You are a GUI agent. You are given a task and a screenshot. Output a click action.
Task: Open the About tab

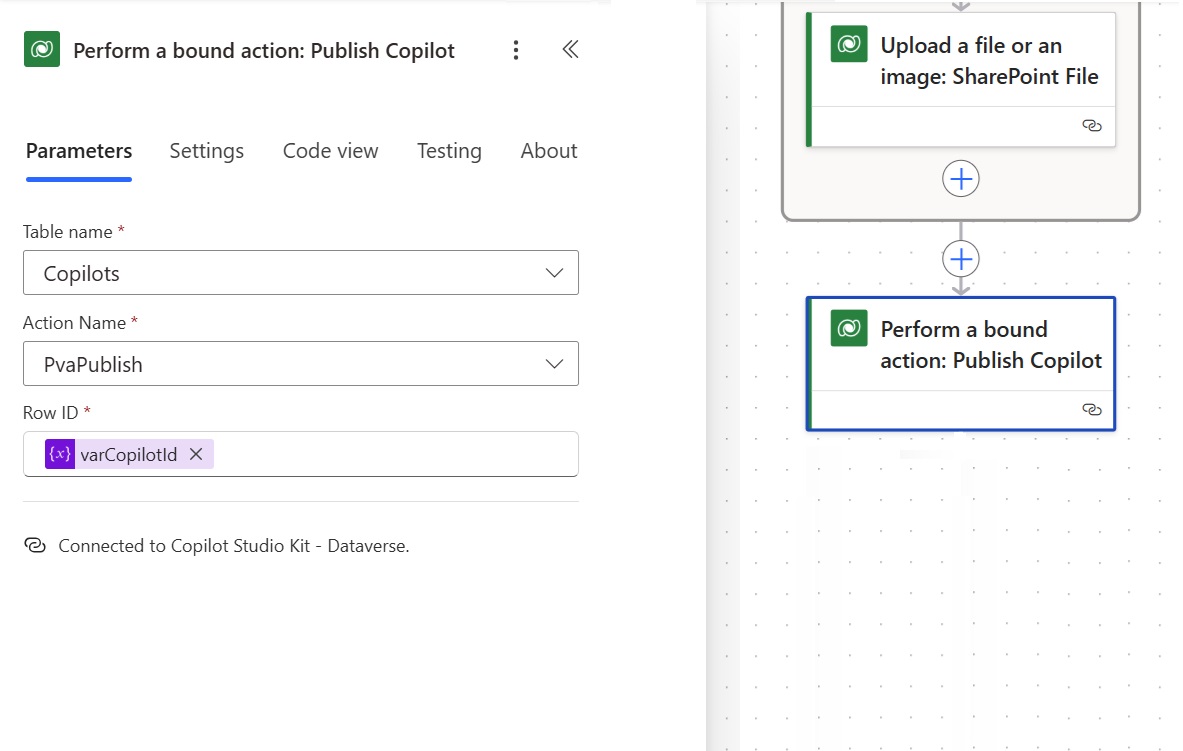[548, 151]
